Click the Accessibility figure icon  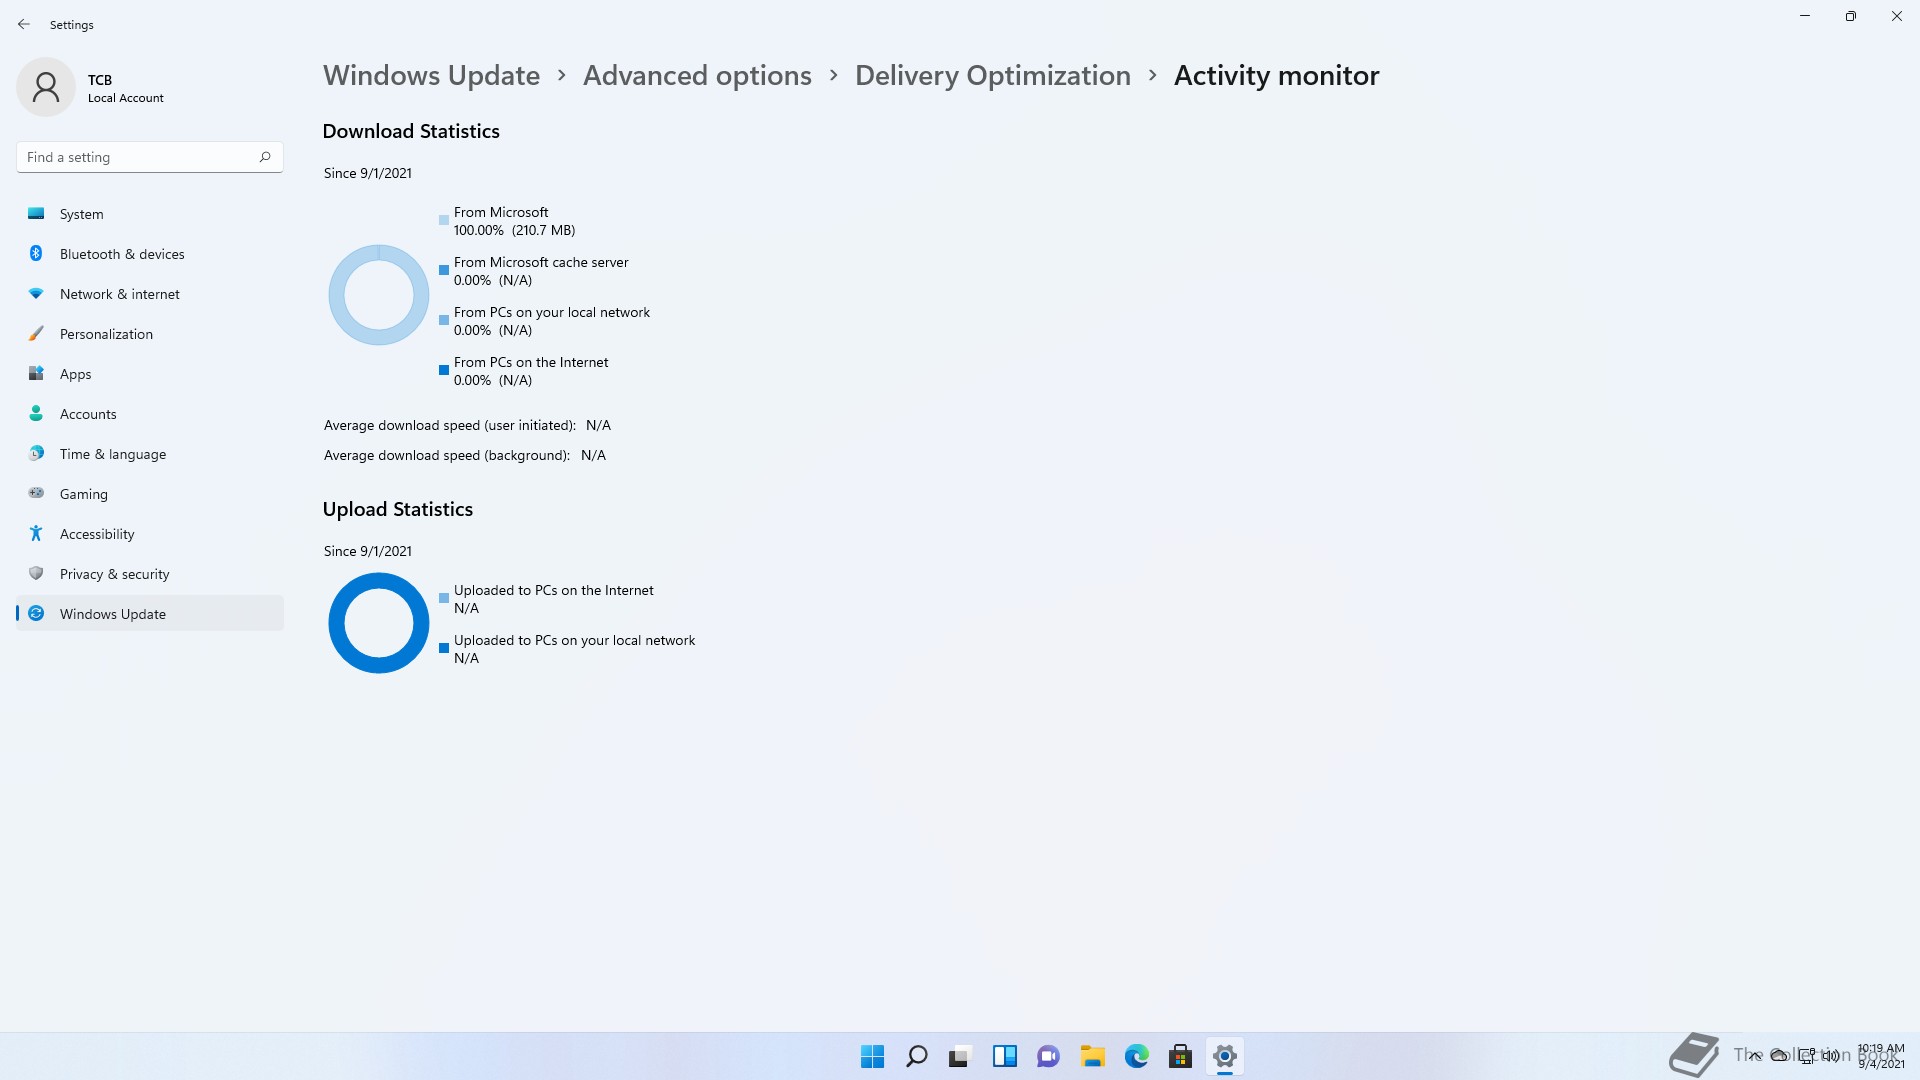36,533
